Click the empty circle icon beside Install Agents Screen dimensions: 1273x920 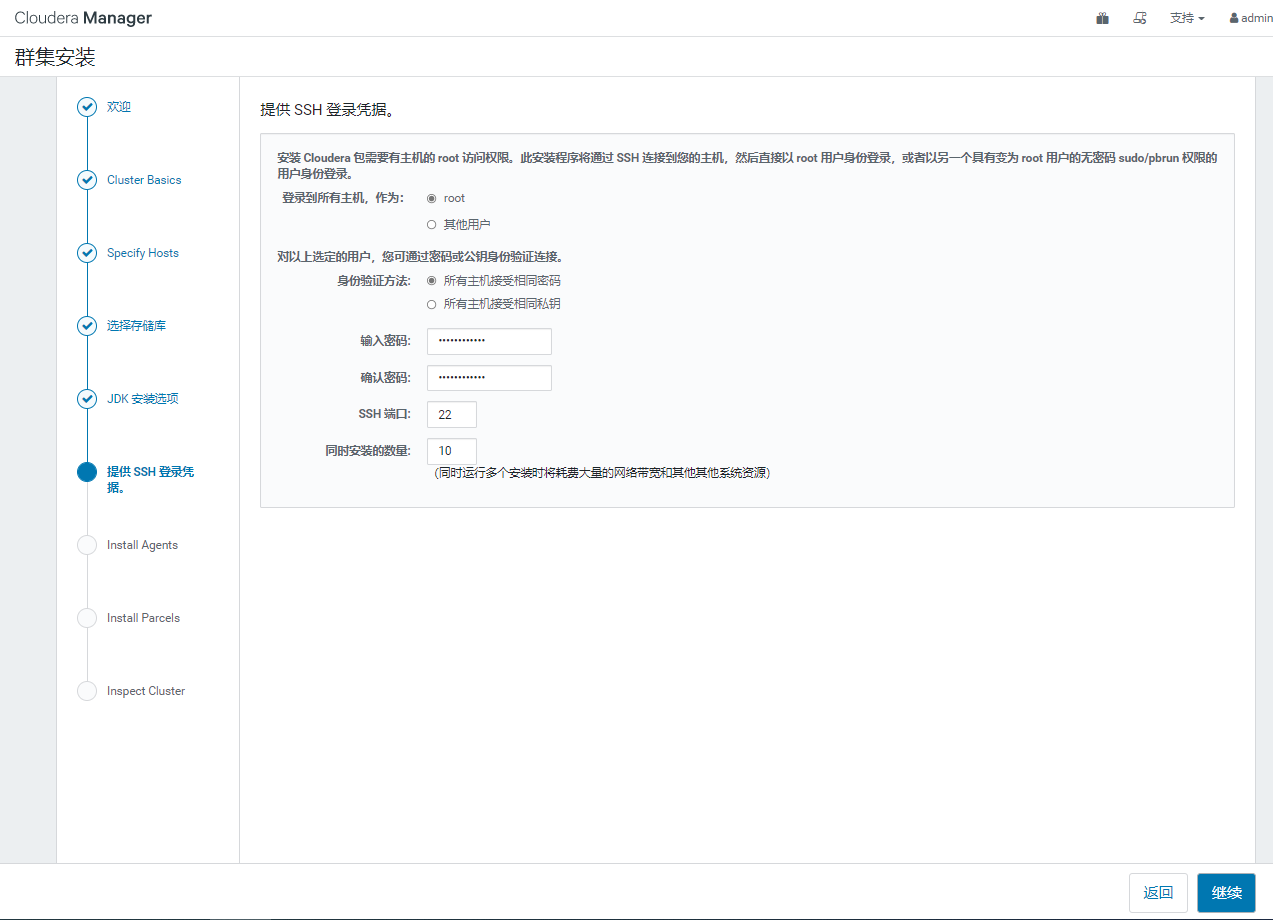click(86, 545)
